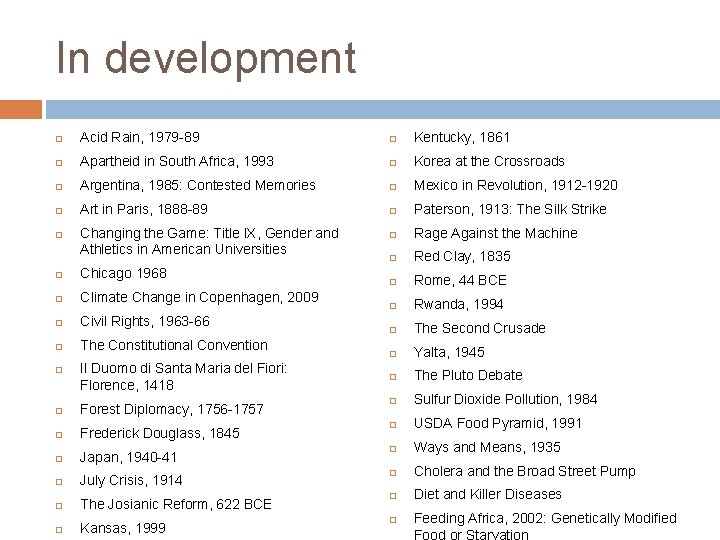Click 'Cholera and the Broad Street Pump'

pyautogui.click(x=525, y=472)
